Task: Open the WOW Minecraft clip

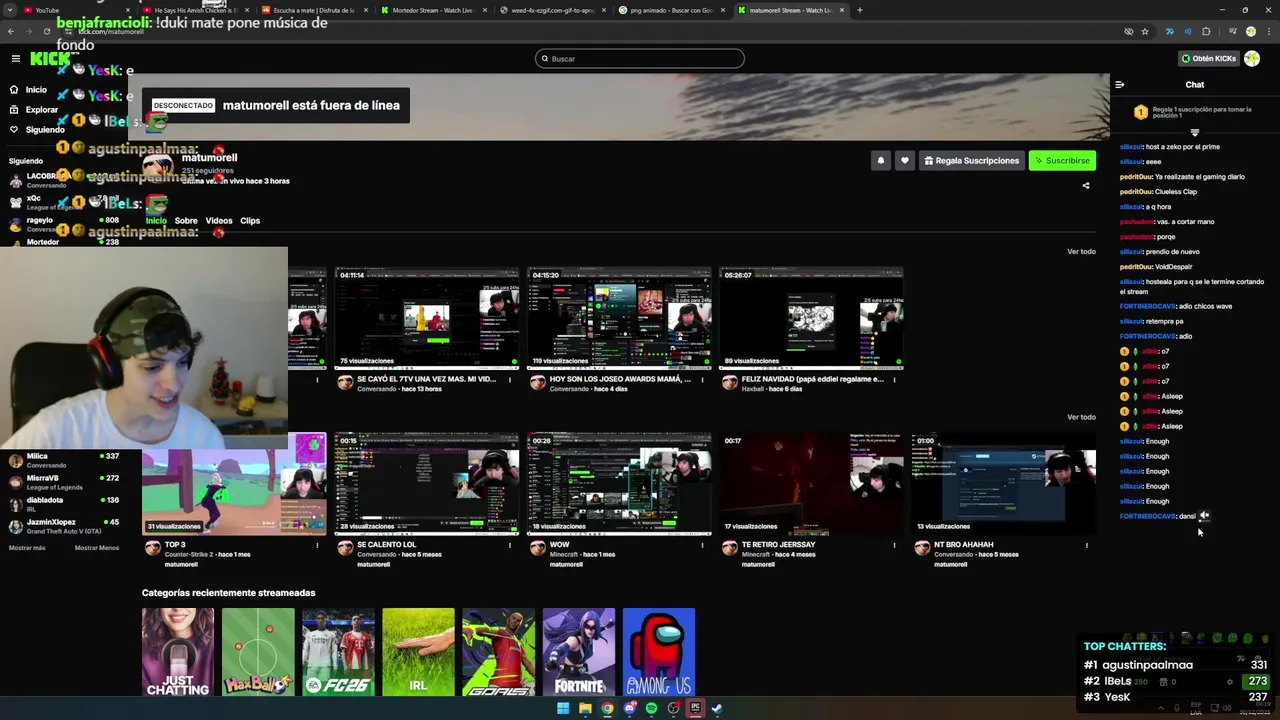Action: [x=619, y=484]
